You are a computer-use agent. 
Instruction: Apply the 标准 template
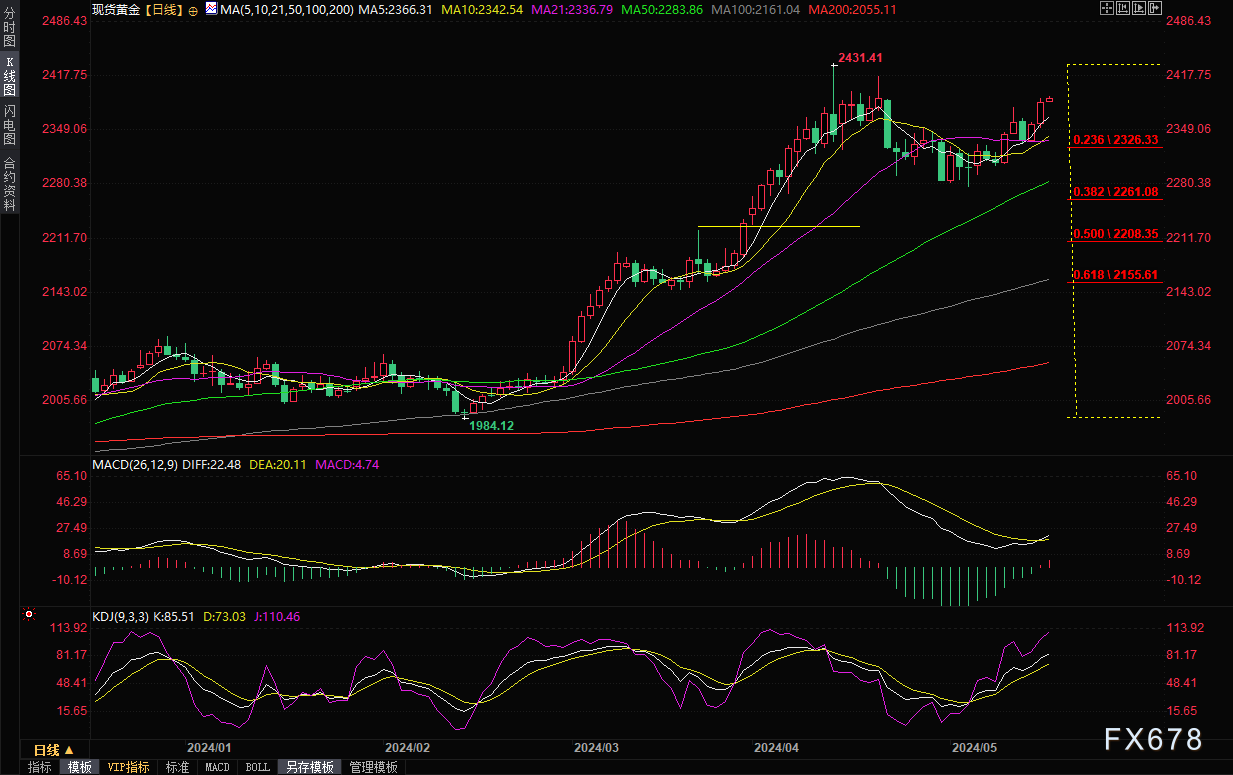pos(177,767)
